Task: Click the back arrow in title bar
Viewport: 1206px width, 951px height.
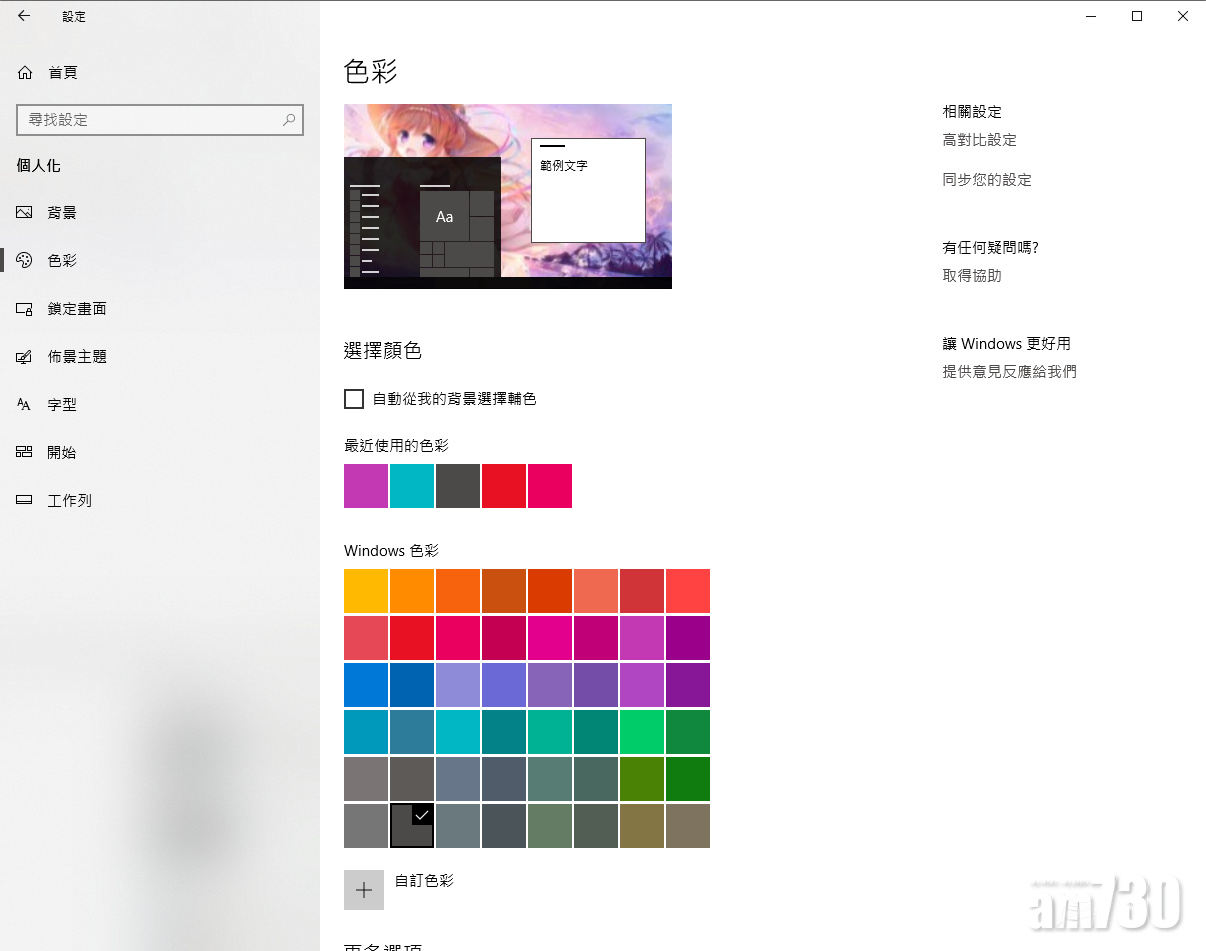Action: (x=24, y=16)
